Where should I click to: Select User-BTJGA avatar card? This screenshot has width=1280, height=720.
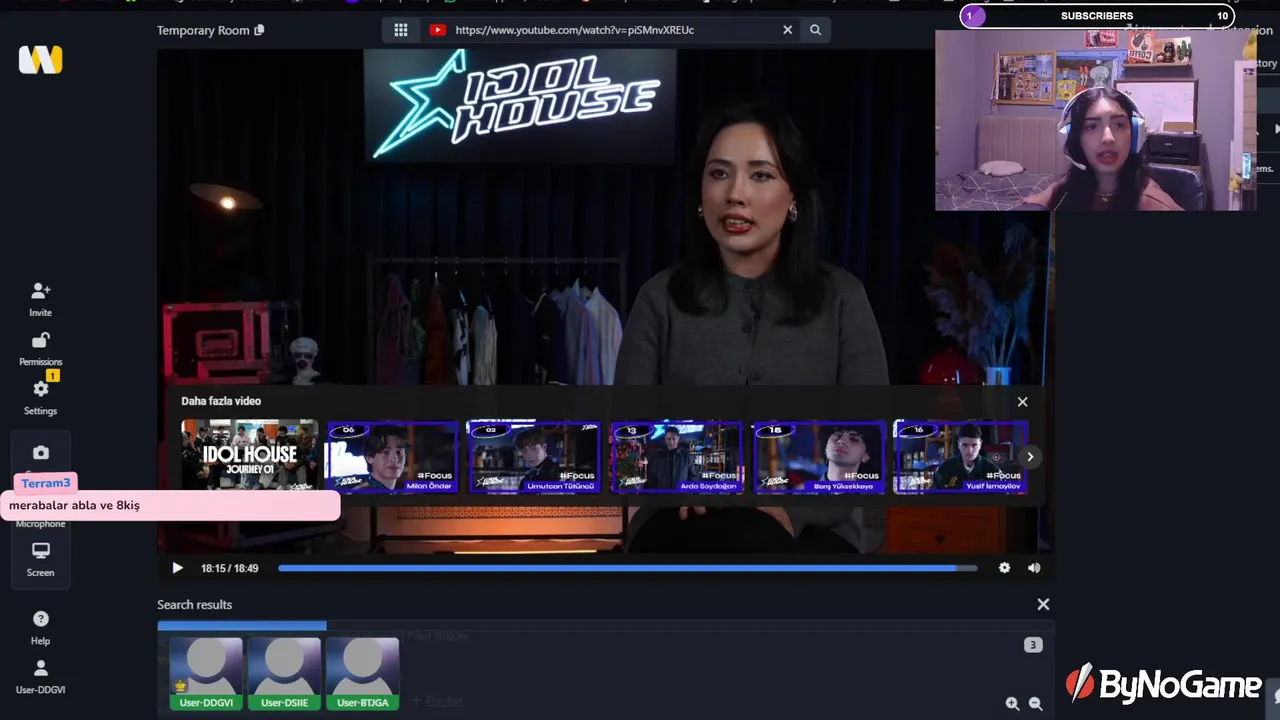click(362, 674)
